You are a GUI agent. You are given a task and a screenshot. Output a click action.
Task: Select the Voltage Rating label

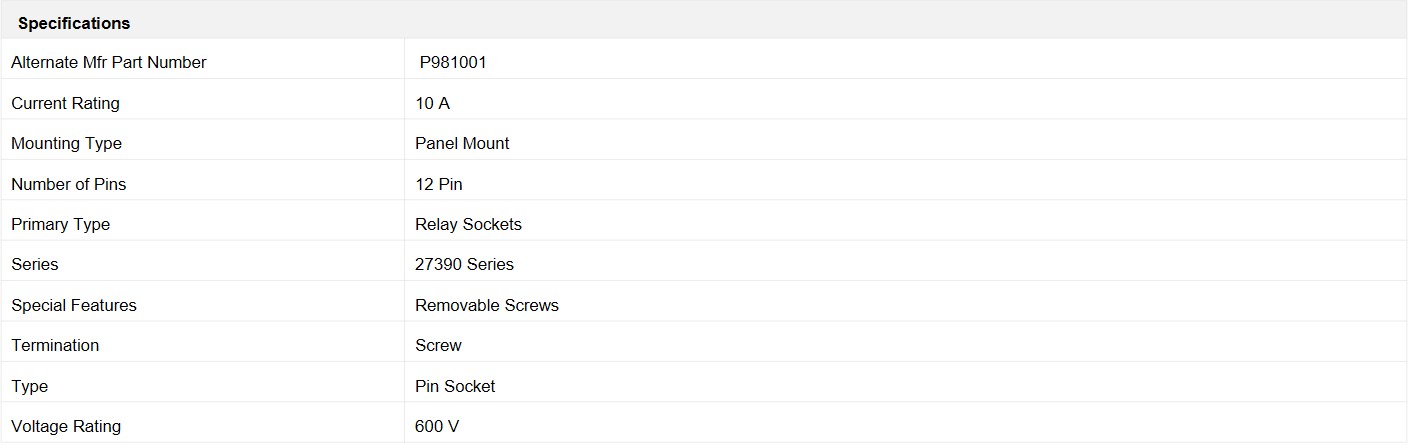(x=66, y=426)
